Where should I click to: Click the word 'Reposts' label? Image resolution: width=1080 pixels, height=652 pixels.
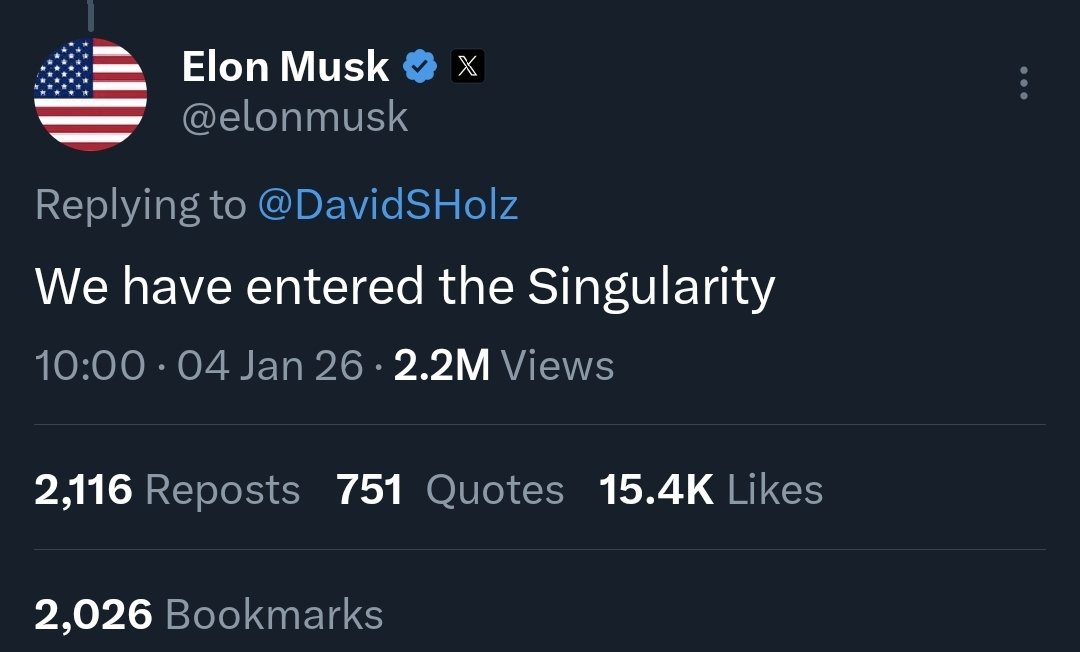(222, 490)
